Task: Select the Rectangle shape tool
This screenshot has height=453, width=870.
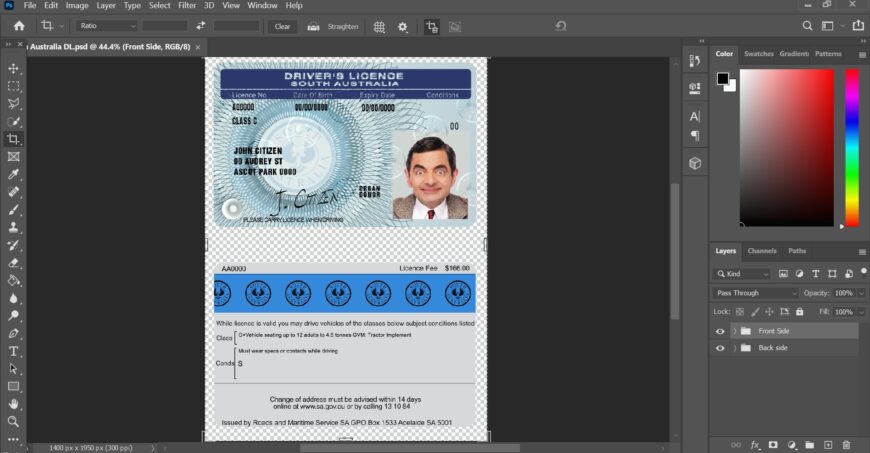Action: (x=13, y=386)
